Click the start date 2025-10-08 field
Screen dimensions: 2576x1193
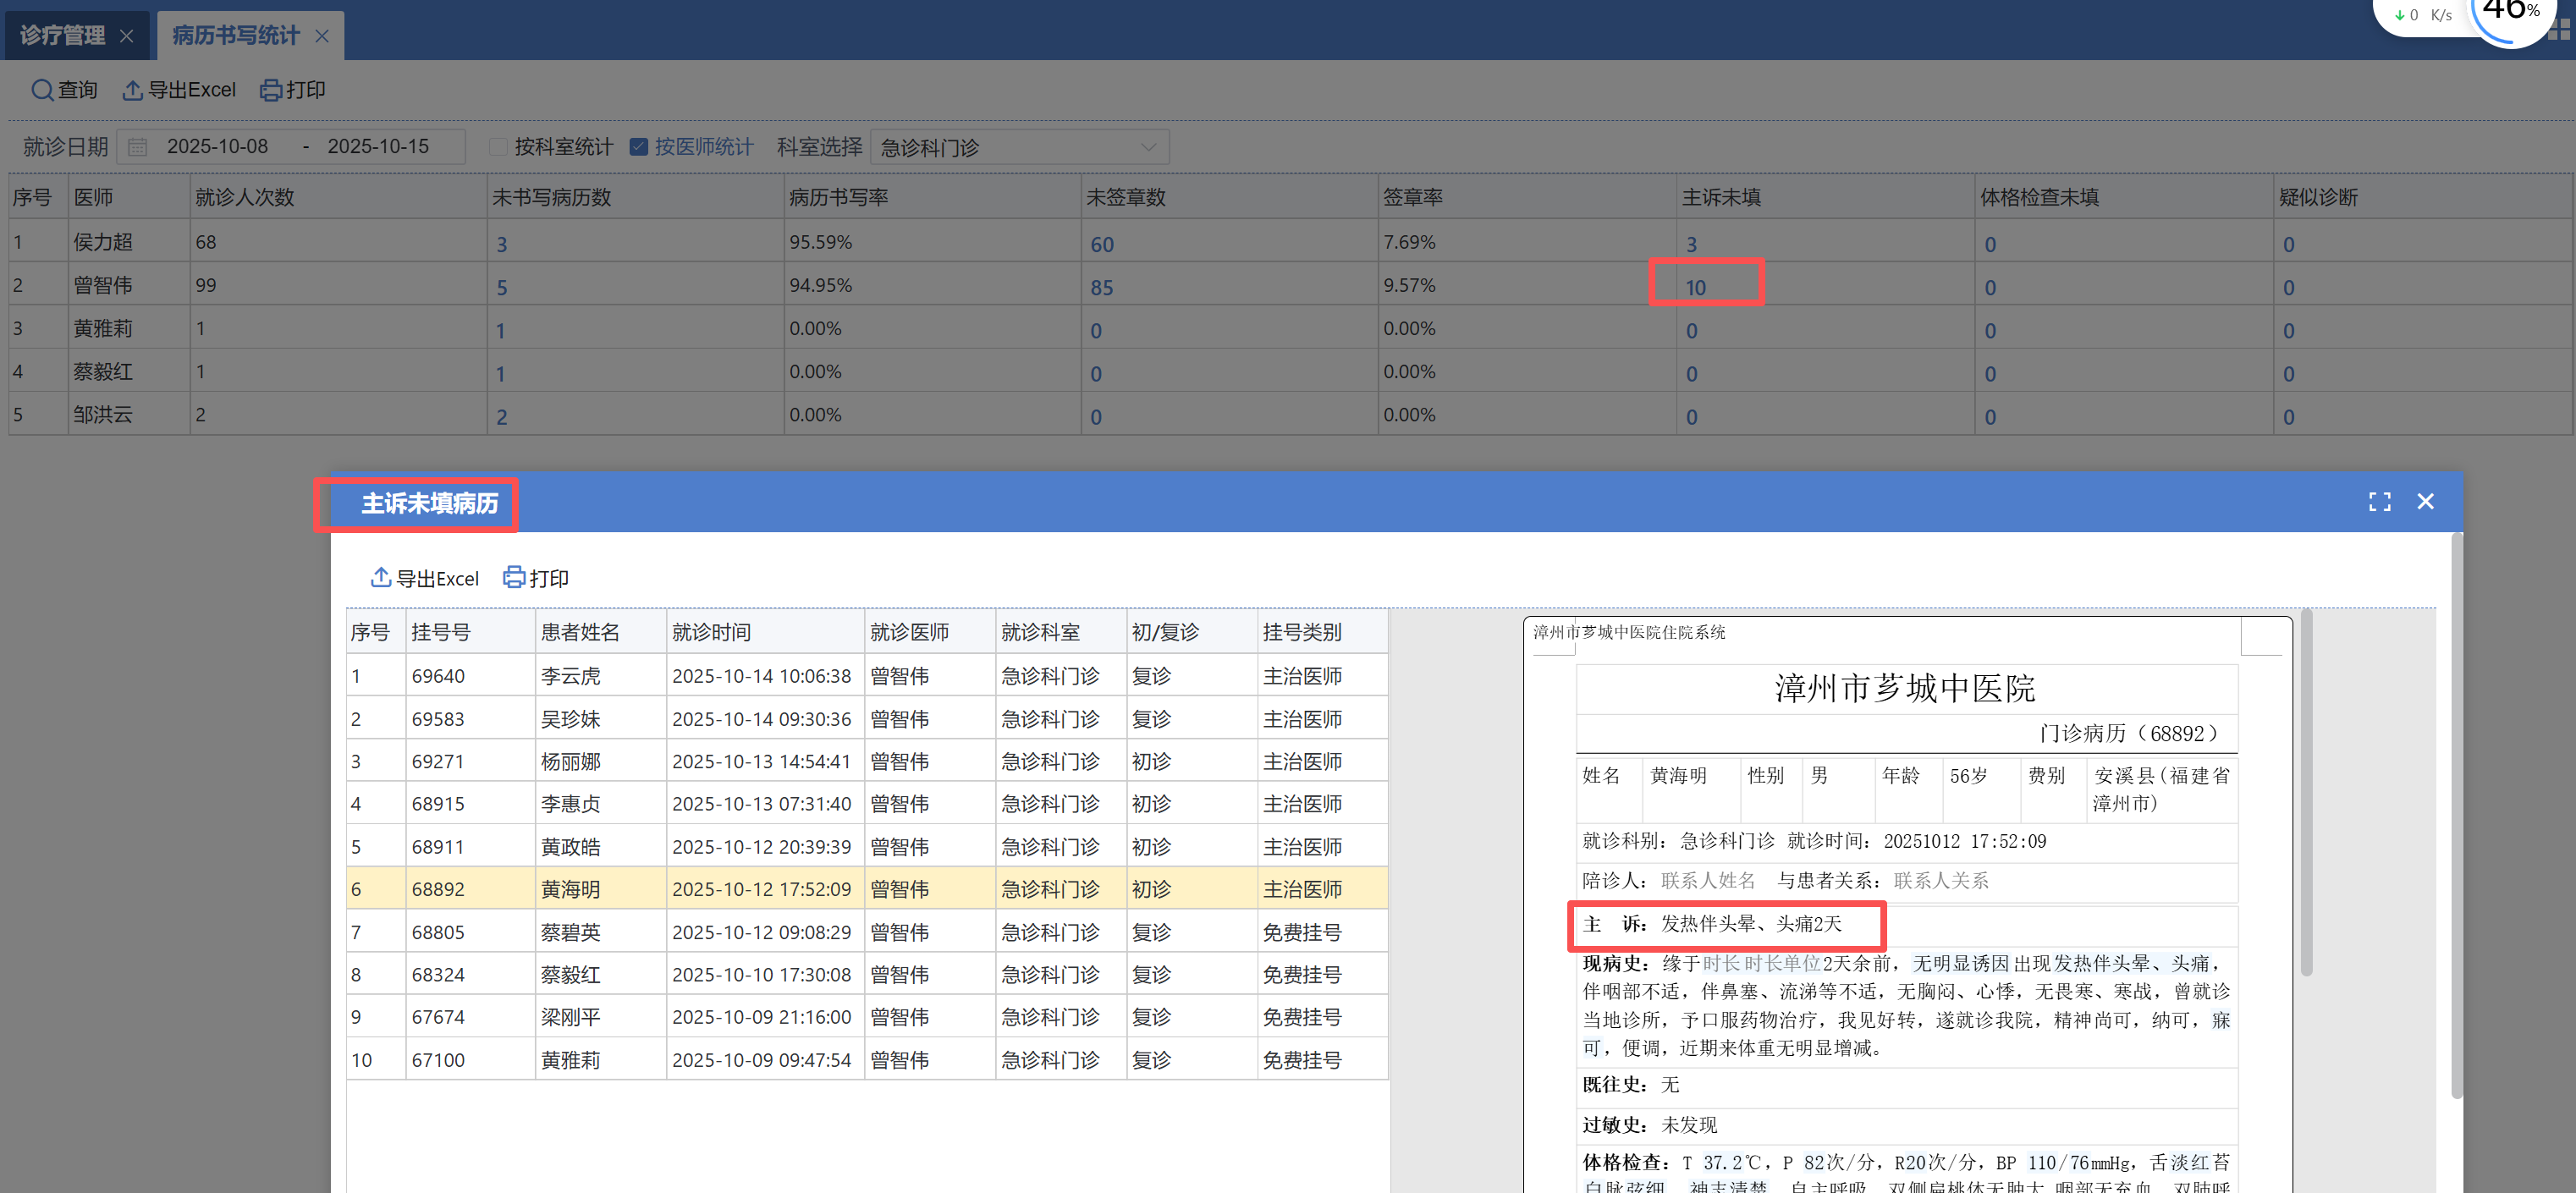217,147
